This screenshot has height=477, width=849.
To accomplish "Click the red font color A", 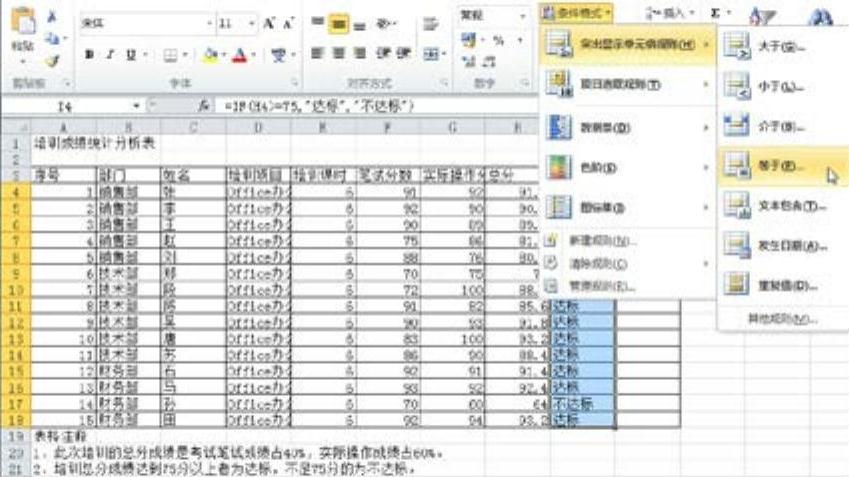I will (239, 55).
